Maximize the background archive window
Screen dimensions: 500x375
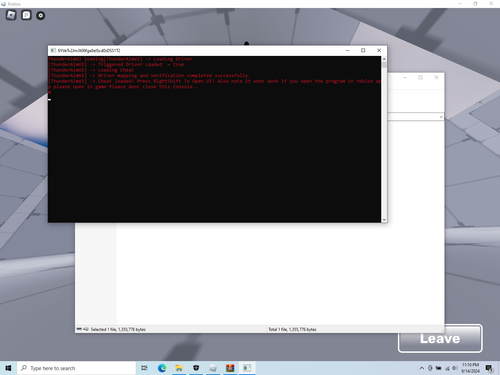pyautogui.click(x=420, y=77)
